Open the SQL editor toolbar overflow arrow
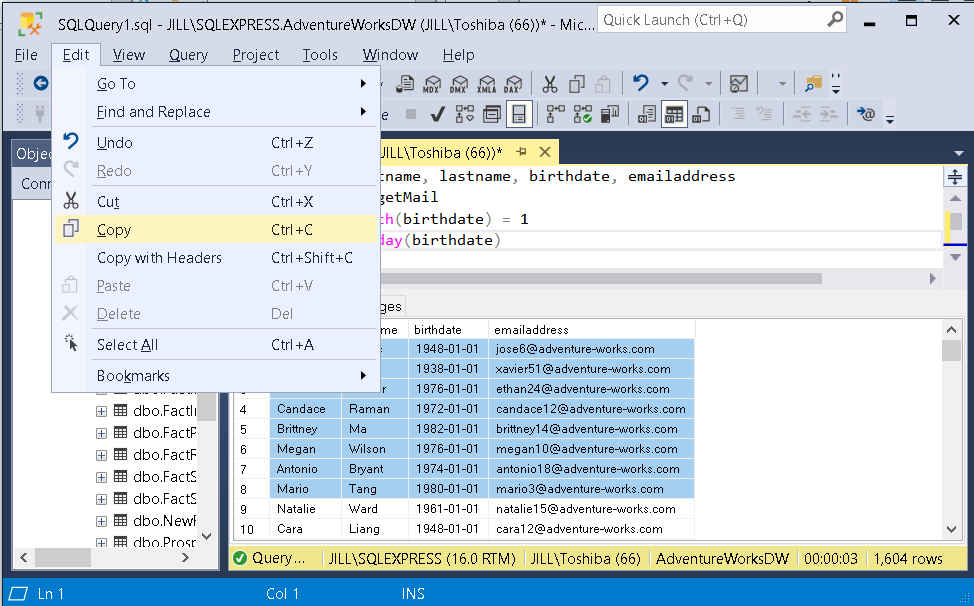Screen dimensions: 974x606 (890, 118)
